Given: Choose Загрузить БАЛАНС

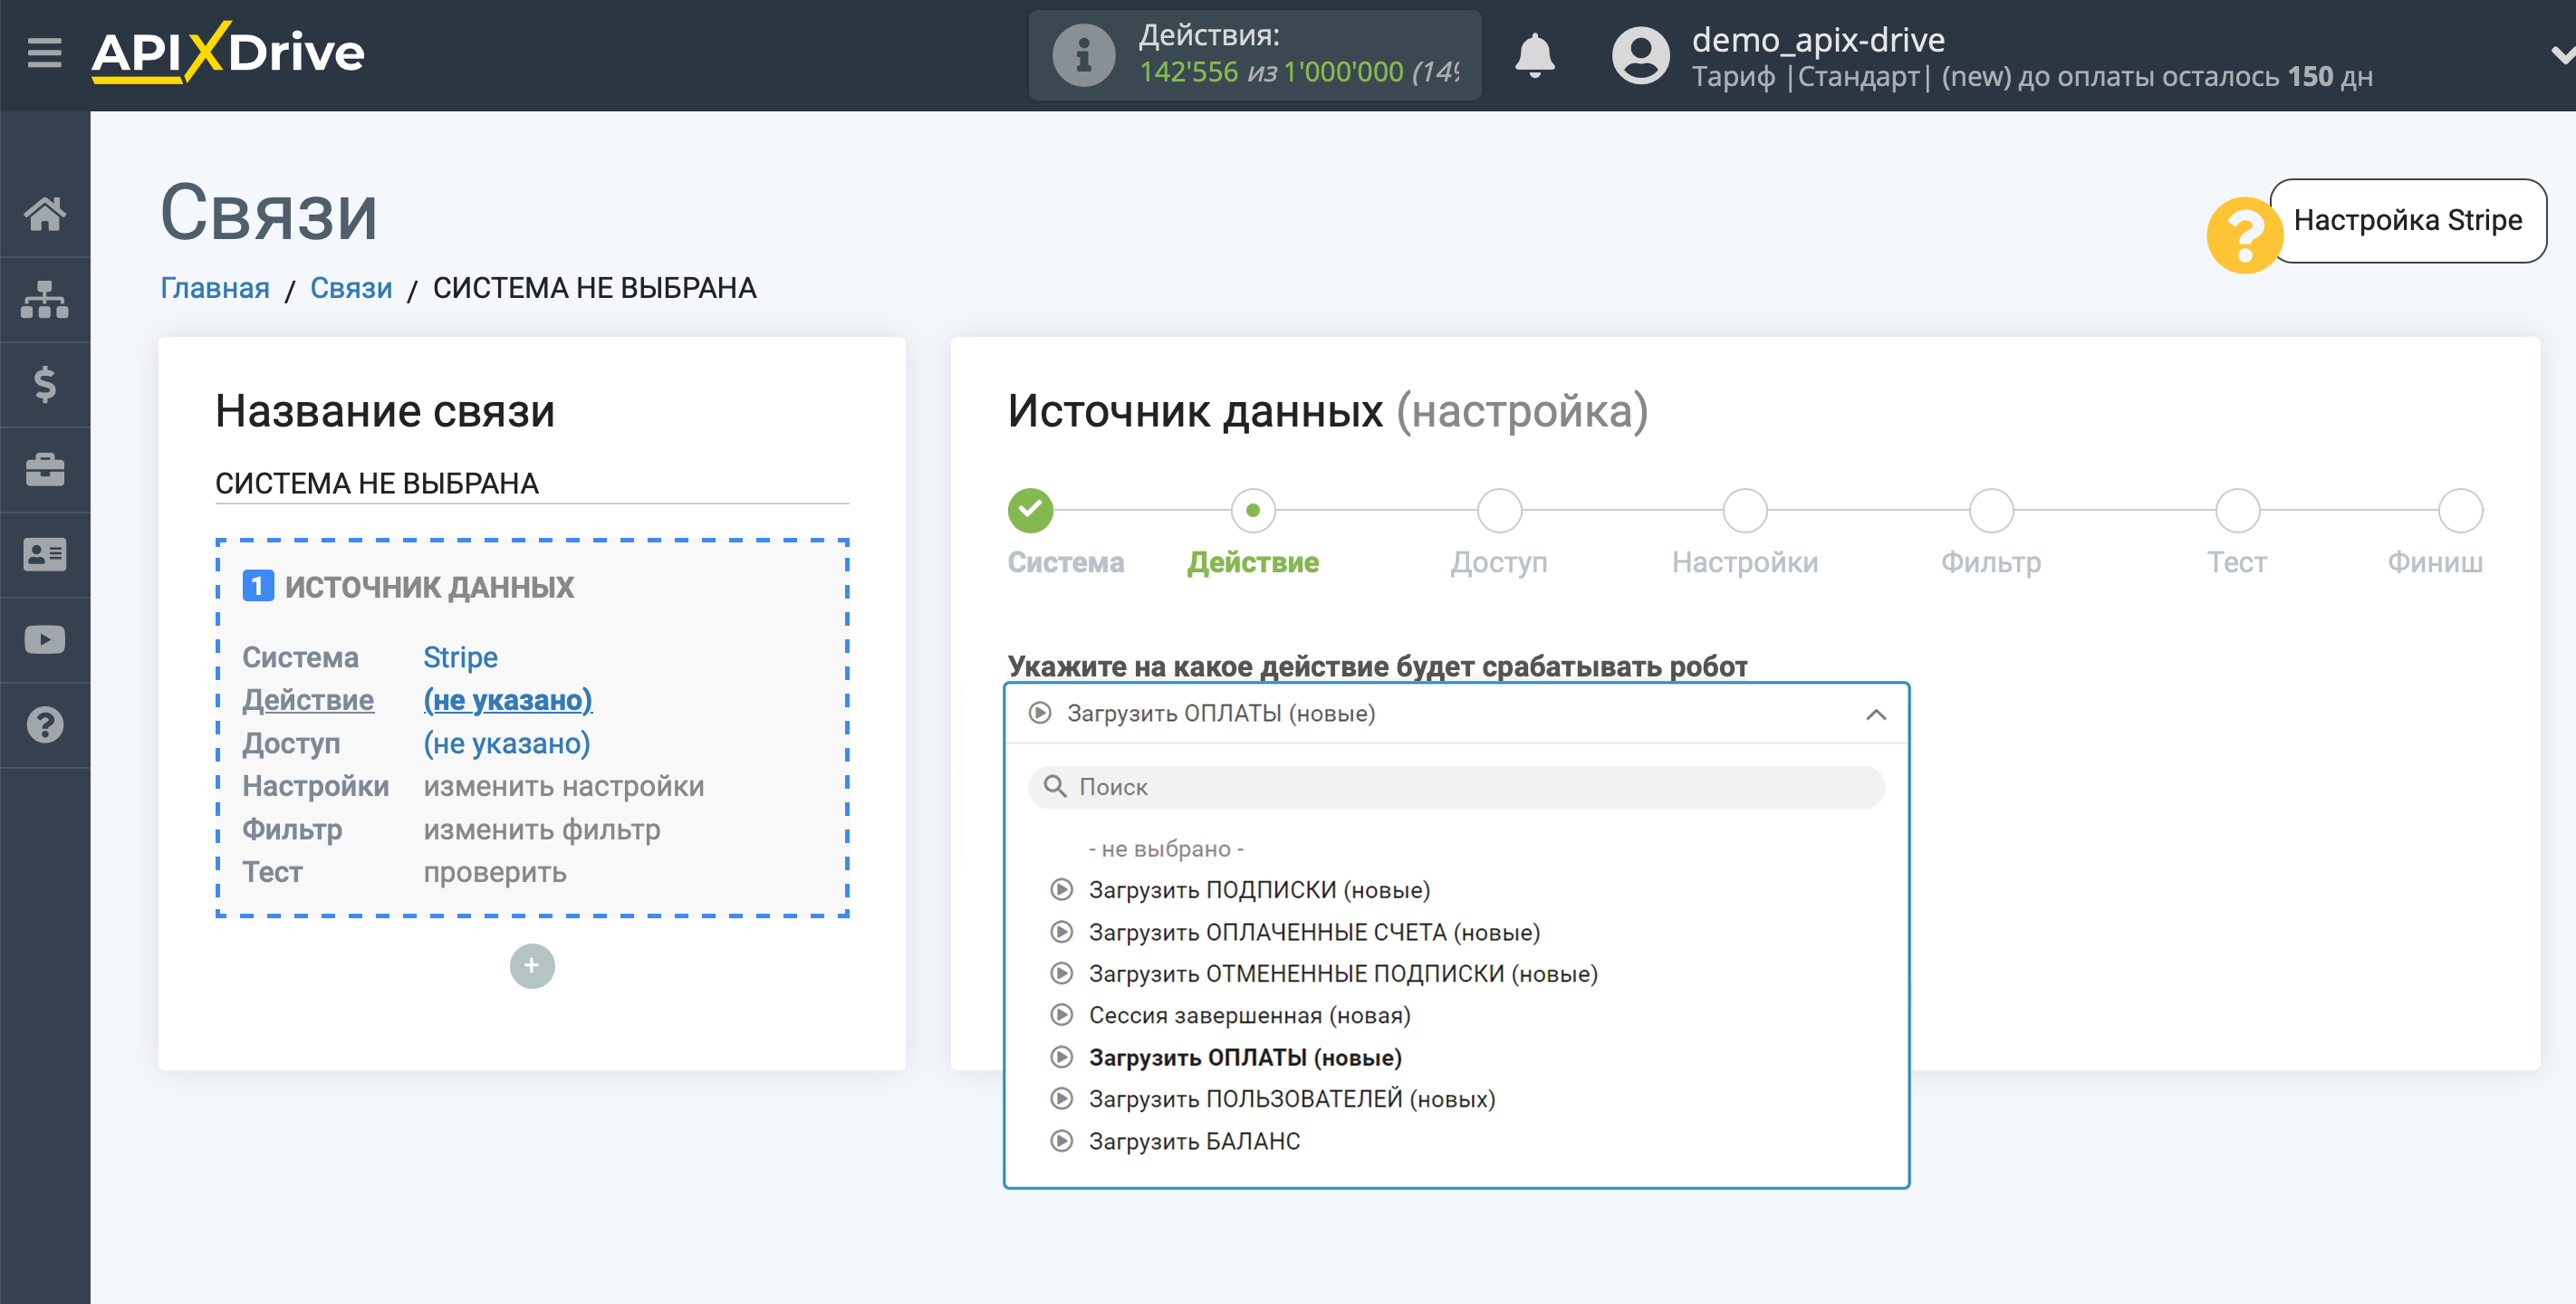Looking at the screenshot, I should (x=1194, y=1141).
